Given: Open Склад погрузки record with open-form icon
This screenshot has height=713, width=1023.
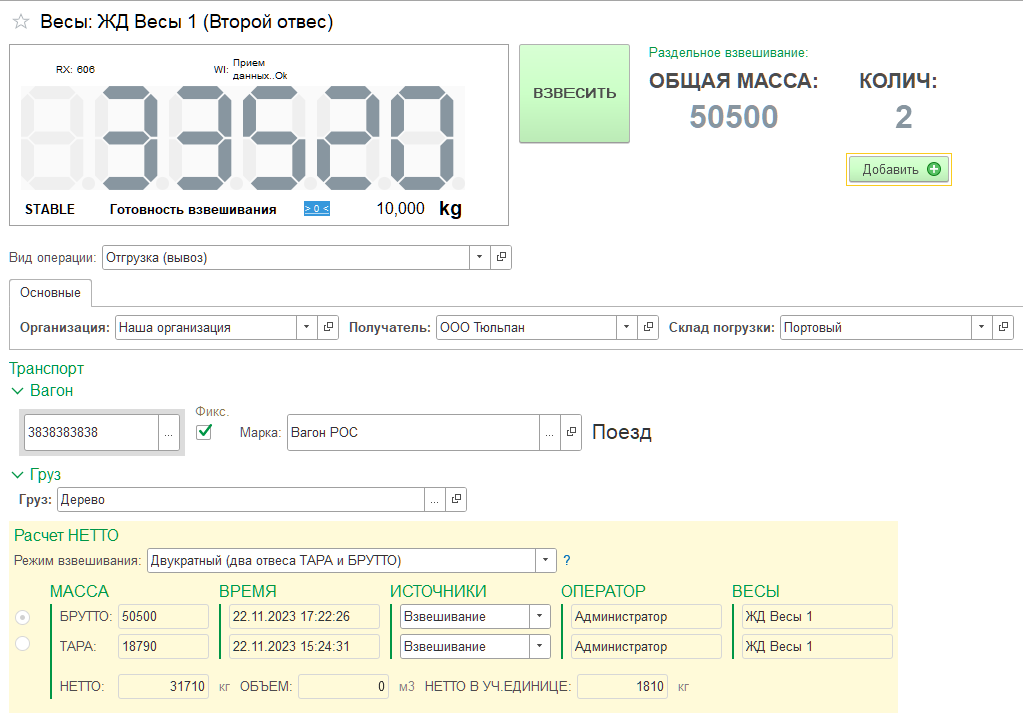Looking at the screenshot, I should click(x=1003, y=328).
